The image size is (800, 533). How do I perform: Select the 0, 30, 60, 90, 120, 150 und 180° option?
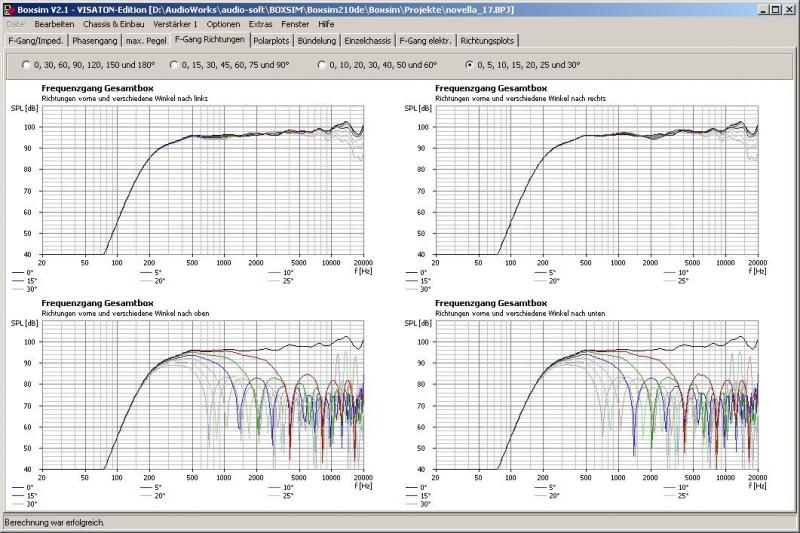[x=24, y=65]
